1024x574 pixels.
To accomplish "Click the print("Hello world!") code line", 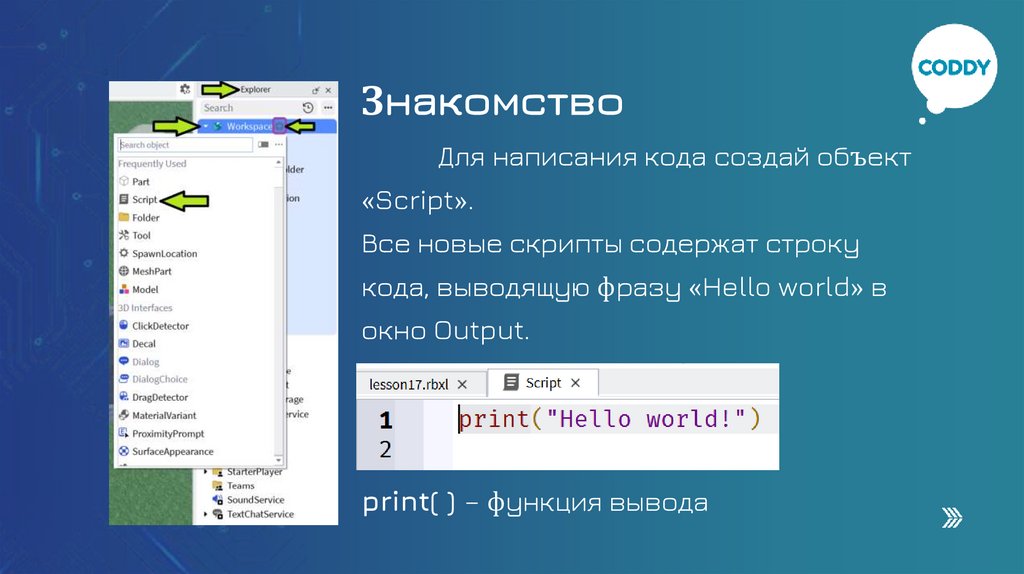I will pos(609,419).
